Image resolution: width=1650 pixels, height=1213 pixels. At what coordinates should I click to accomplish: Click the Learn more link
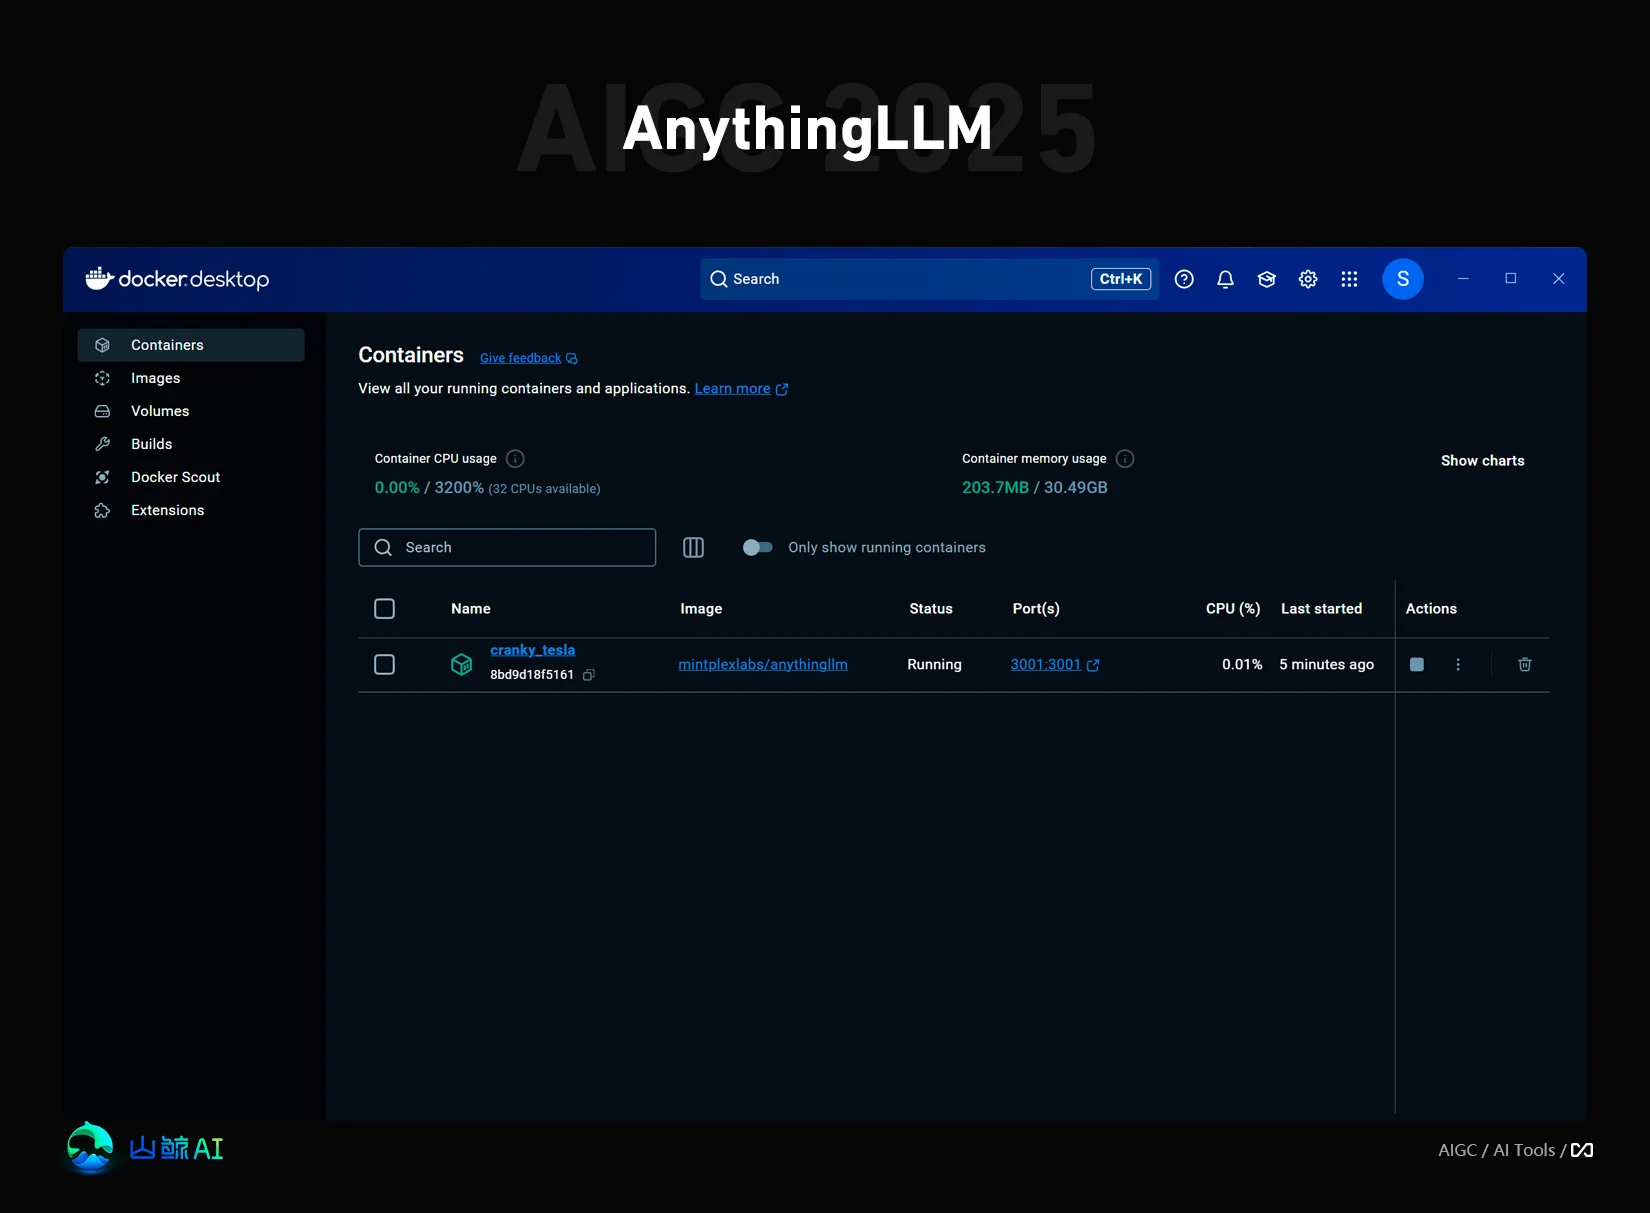click(x=732, y=389)
